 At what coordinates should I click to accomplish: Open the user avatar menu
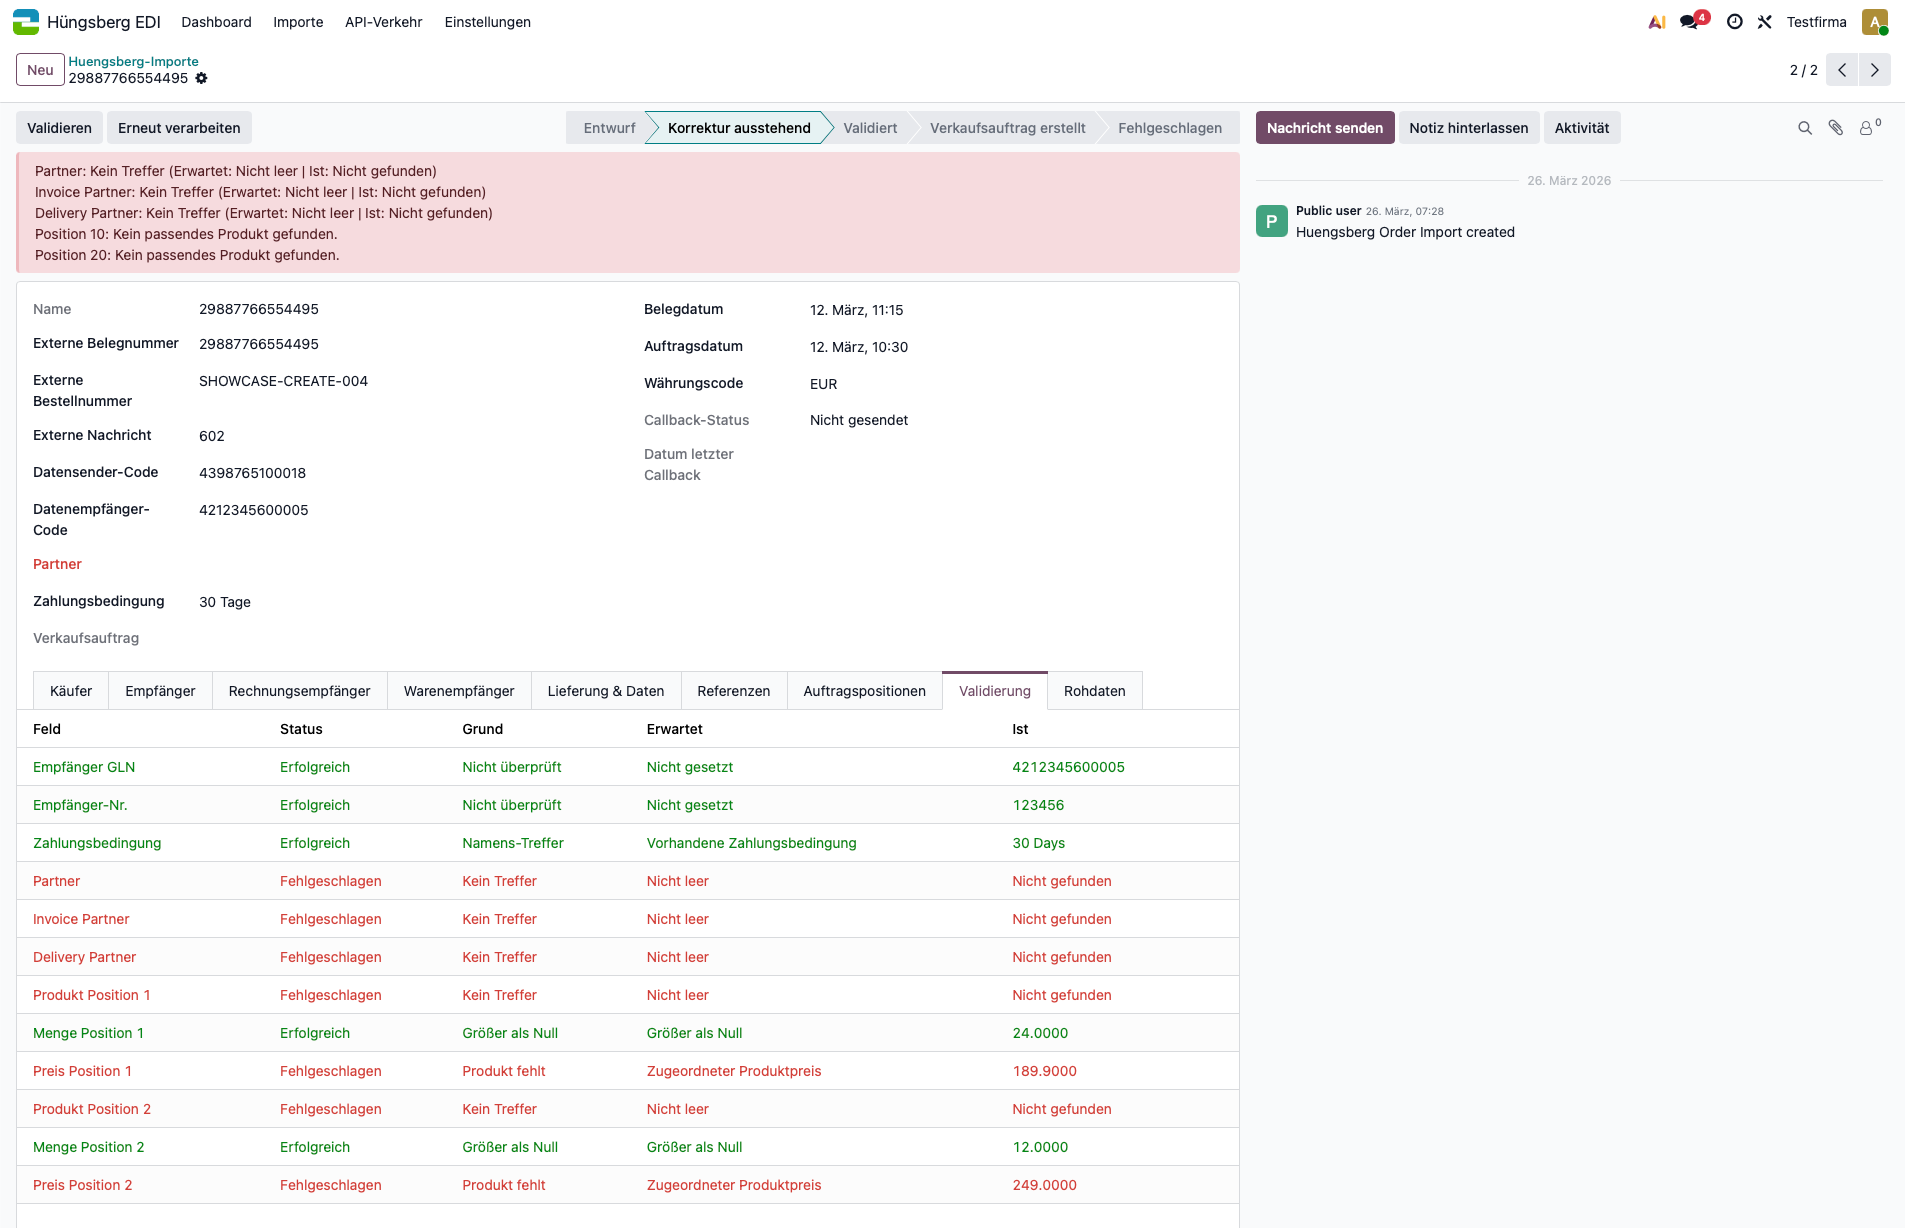[1874, 22]
